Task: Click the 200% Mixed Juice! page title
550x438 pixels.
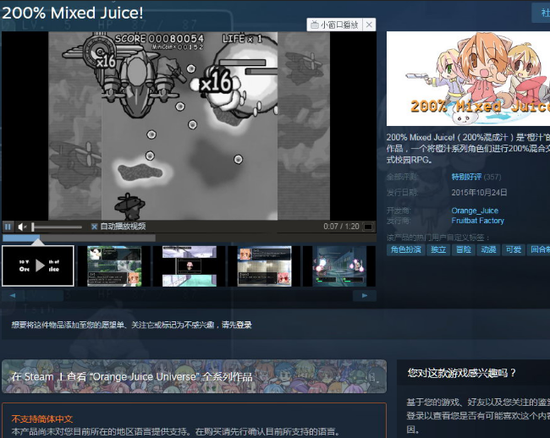Action: click(72, 13)
